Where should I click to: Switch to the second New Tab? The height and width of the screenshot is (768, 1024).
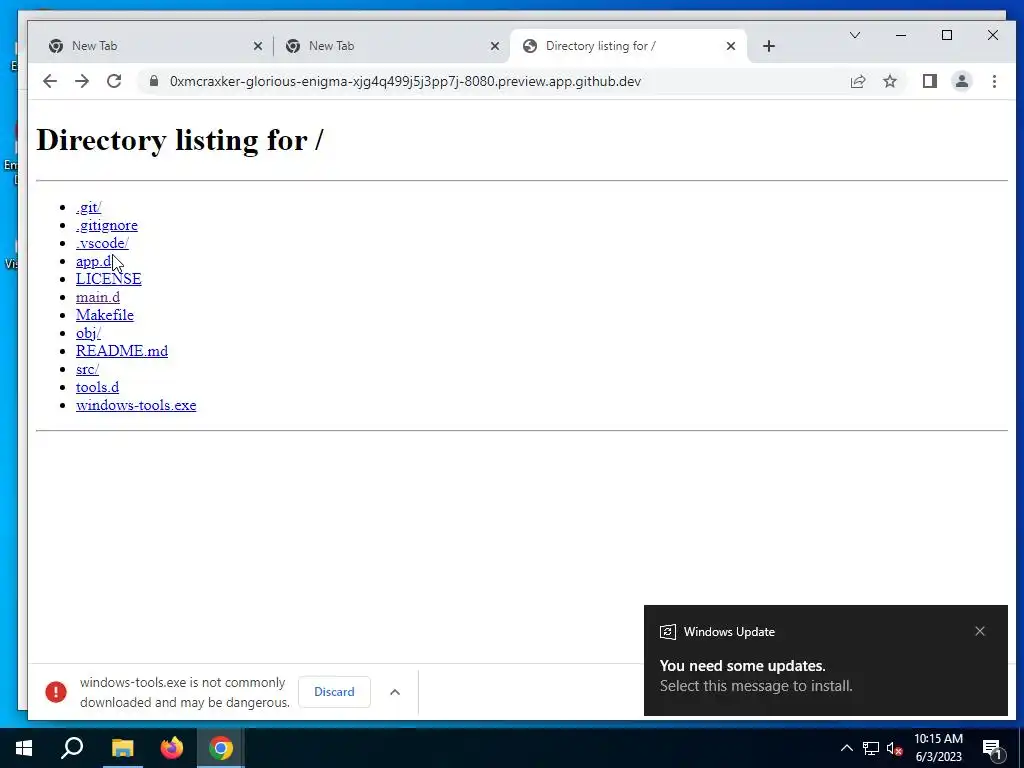[x=392, y=46]
